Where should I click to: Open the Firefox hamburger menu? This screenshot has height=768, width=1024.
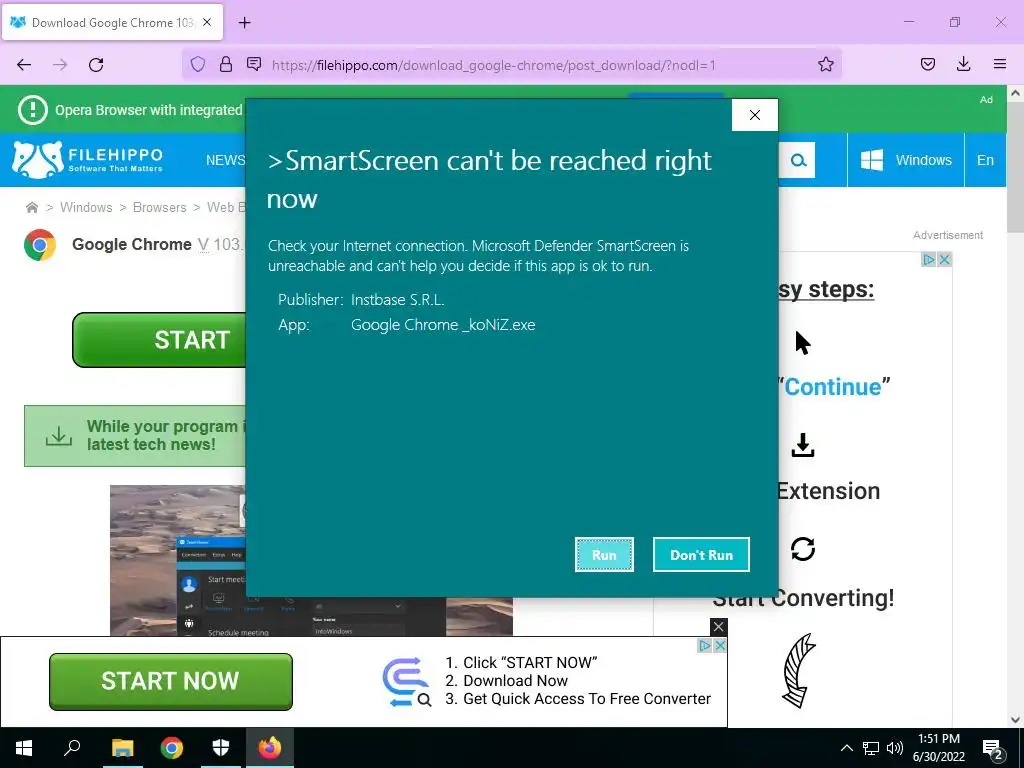pyautogui.click(x=1000, y=64)
